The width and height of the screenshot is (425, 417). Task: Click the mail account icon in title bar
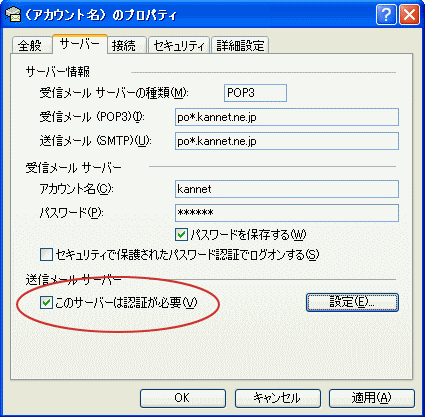[13, 15]
